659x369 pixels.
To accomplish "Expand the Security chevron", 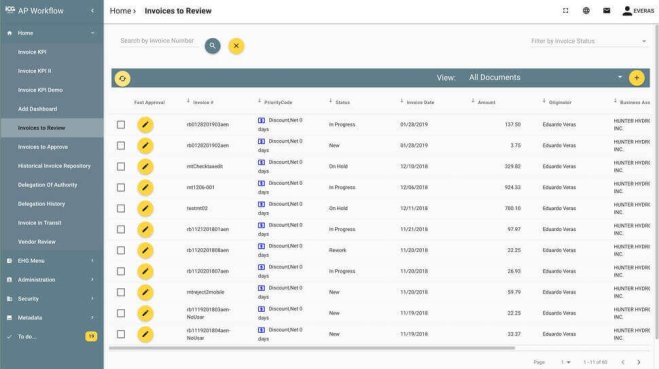I will coord(92,299).
